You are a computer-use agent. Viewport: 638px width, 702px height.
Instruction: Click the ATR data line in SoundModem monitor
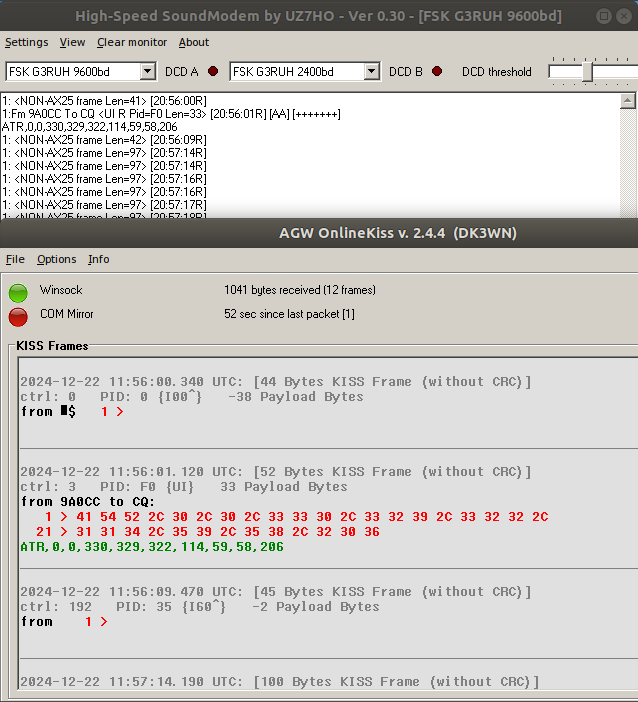(x=90, y=127)
